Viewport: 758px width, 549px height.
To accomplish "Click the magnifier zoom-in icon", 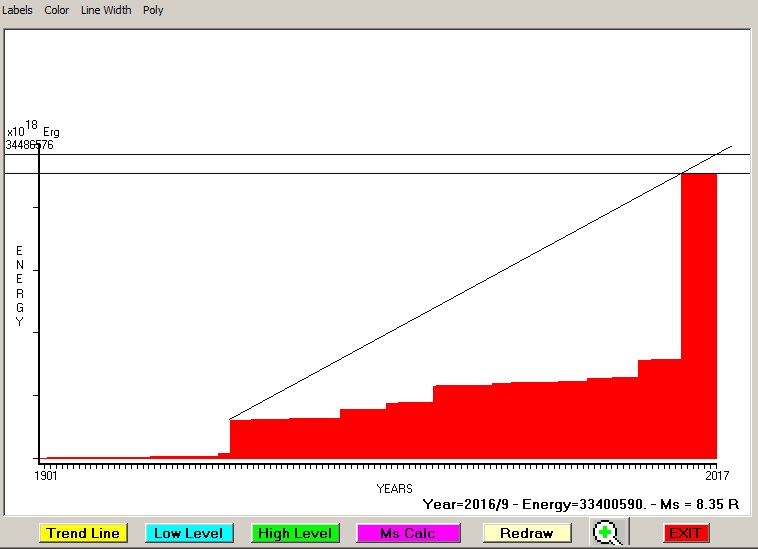I will [606, 532].
